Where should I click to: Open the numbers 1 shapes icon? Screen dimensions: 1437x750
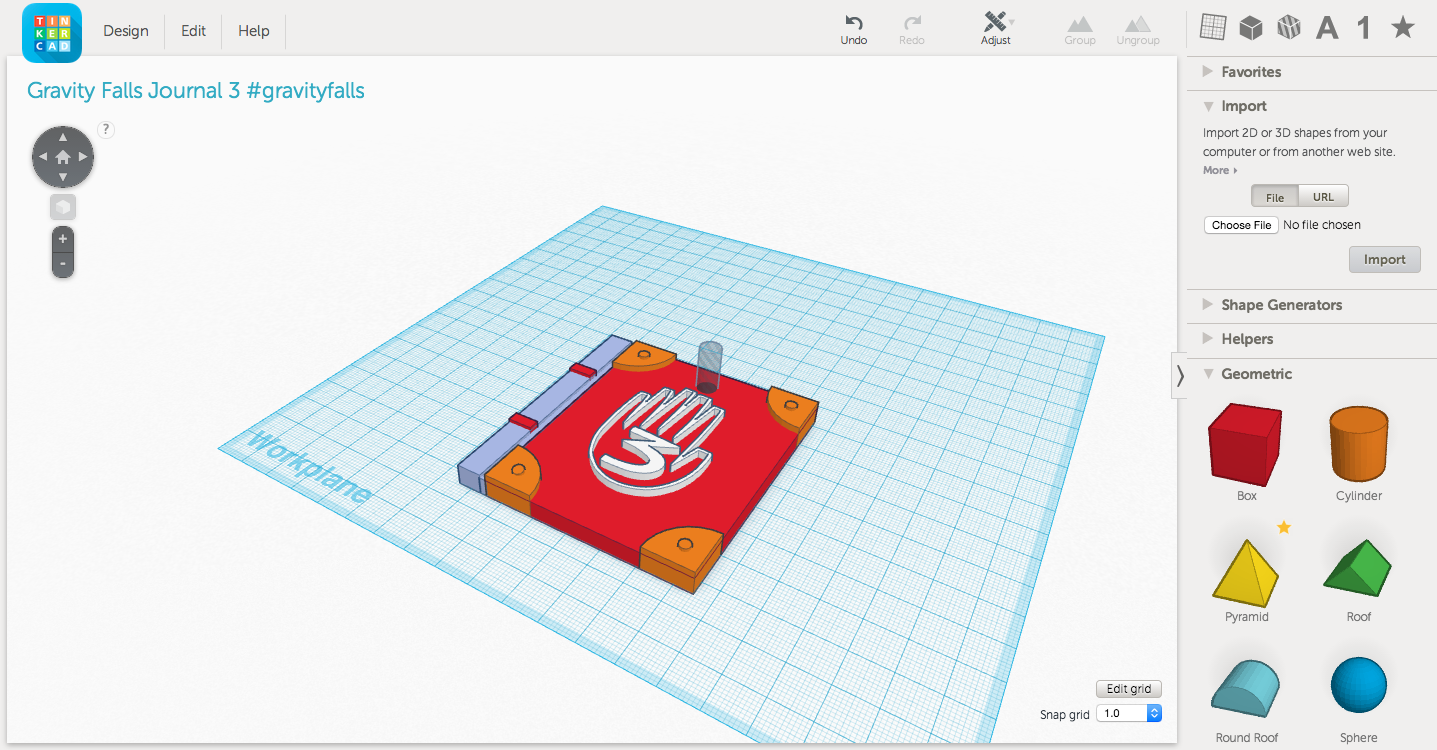pyautogui.click(x=1364, y=28)
